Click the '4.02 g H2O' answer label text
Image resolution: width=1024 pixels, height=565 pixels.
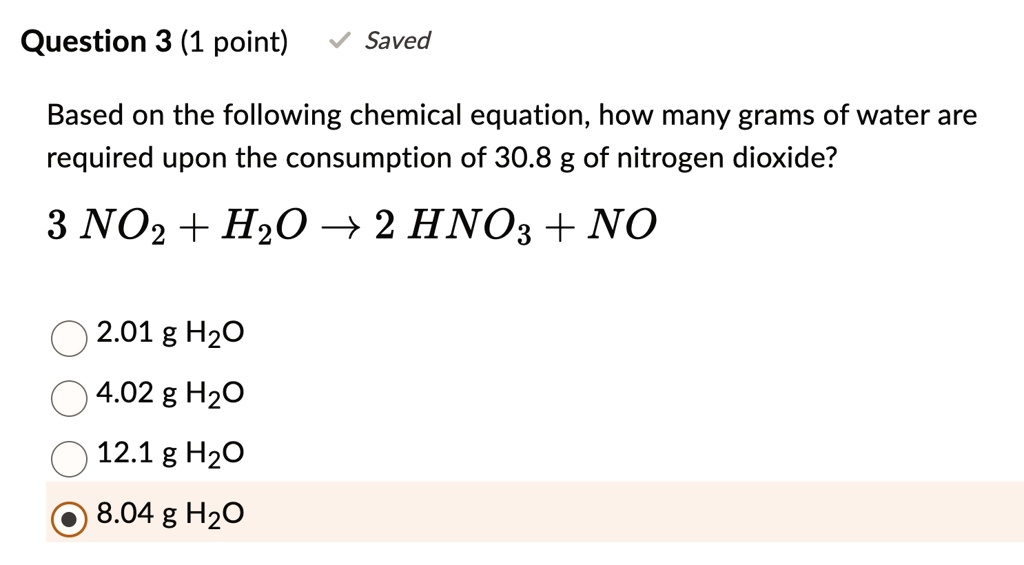click(x=170, y=394)
